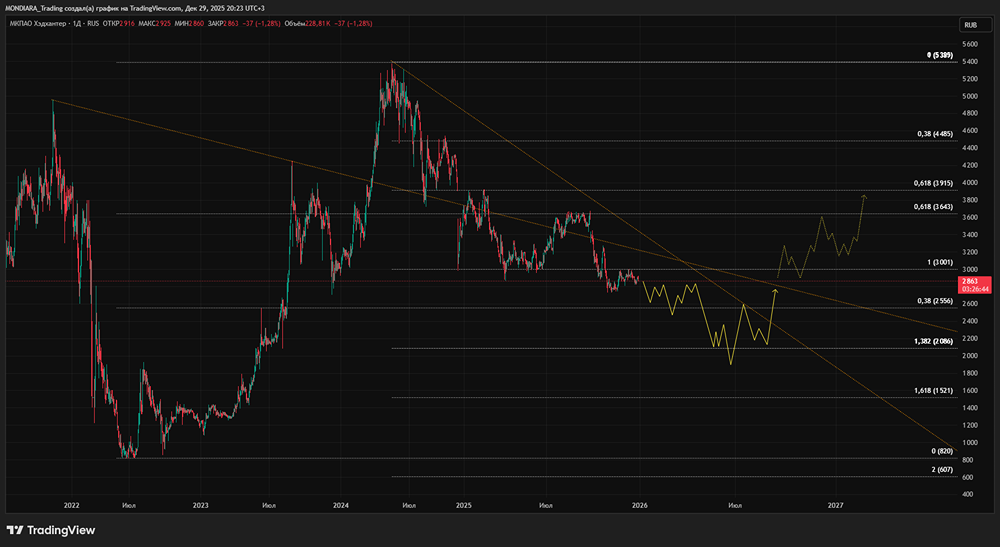Click the -37 (-1,28%) price change after ЗАКР
1000x547 pixels.
[261, 24]
